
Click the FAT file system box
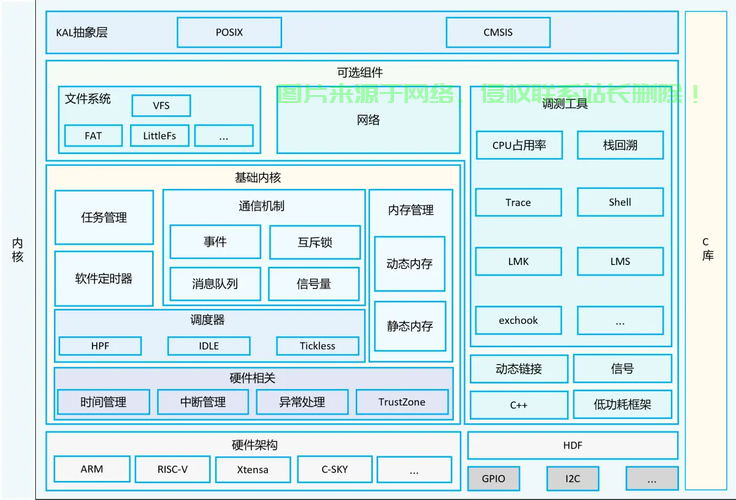93,136
